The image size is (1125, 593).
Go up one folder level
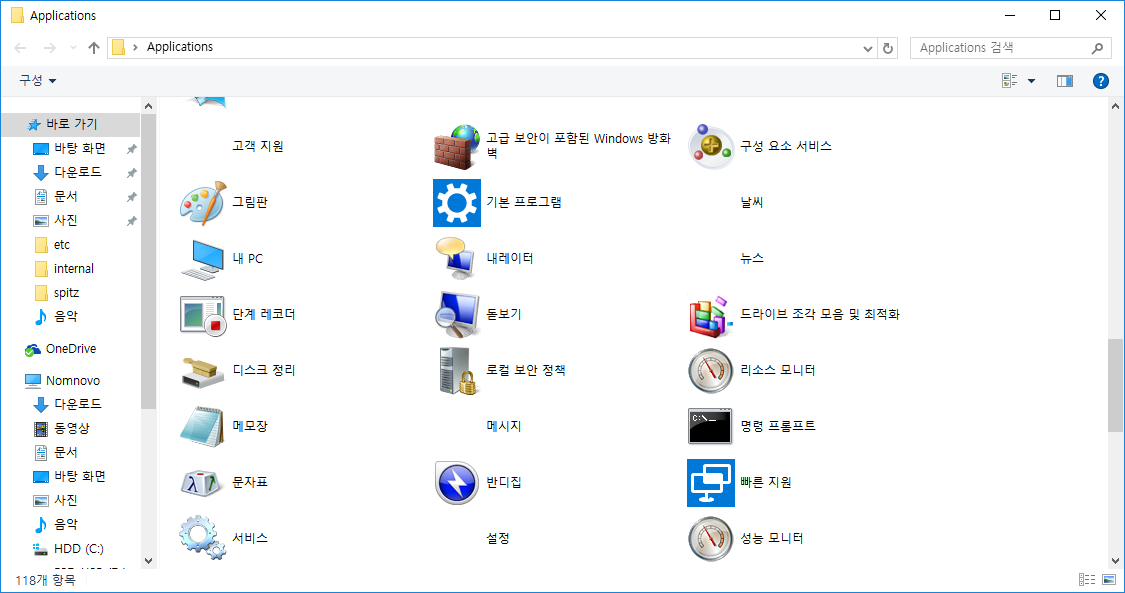click(93, 48)
